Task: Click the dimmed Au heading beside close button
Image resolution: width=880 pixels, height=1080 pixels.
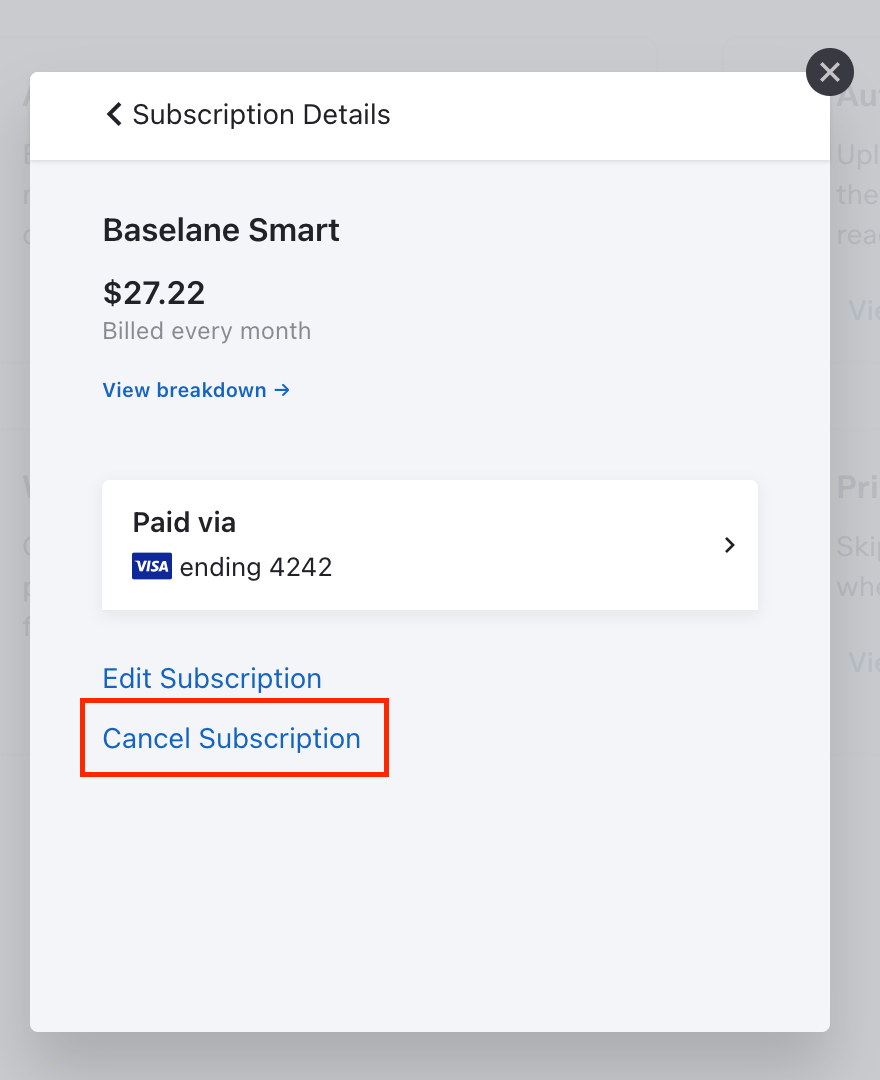Action: pos(859,96)
